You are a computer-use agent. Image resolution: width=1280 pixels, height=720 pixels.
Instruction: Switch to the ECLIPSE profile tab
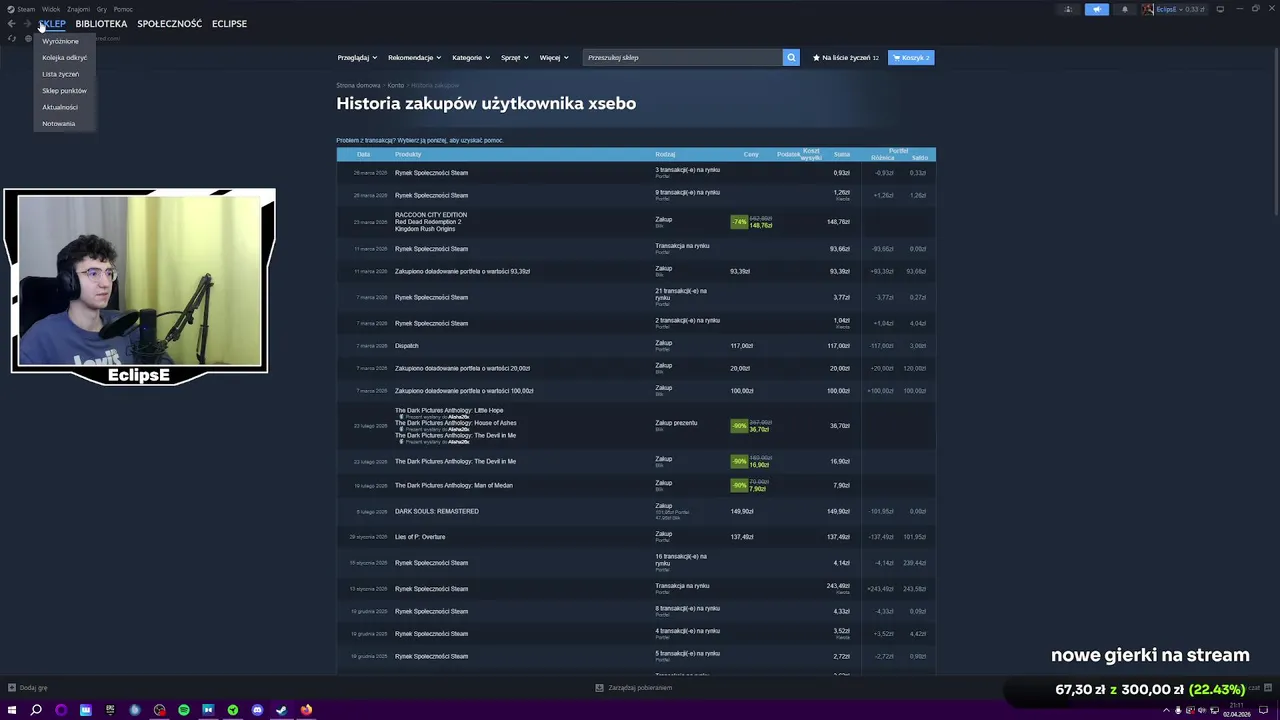(229, 24)
